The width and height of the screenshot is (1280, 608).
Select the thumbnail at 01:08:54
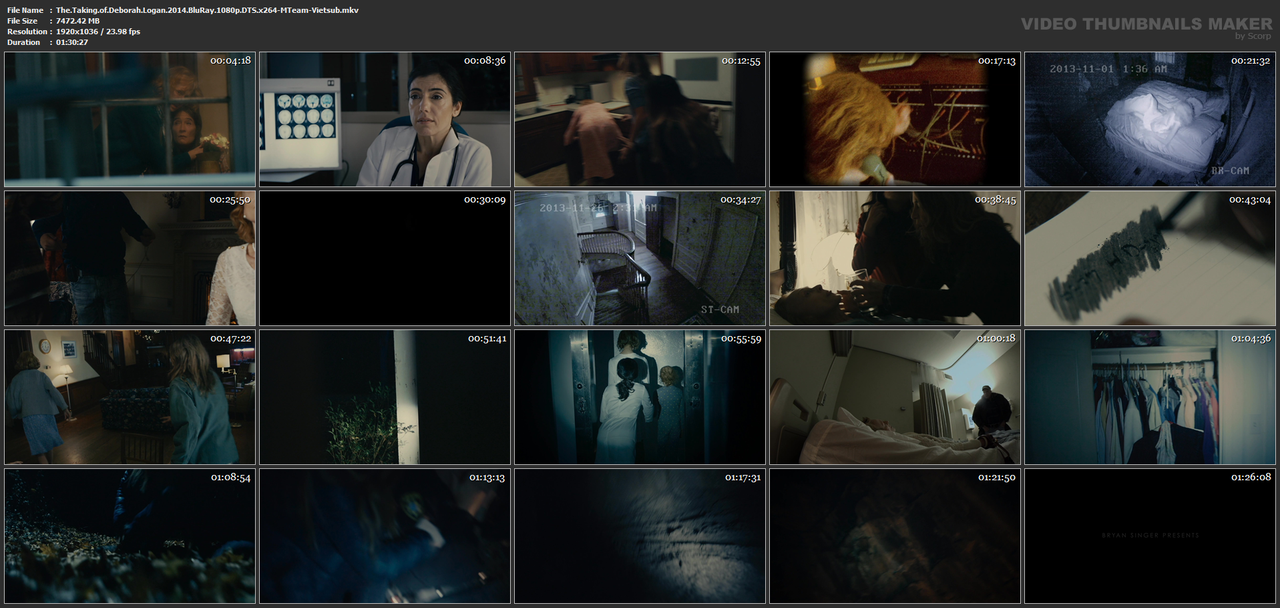pyautogui.click(x=130, y=536)
